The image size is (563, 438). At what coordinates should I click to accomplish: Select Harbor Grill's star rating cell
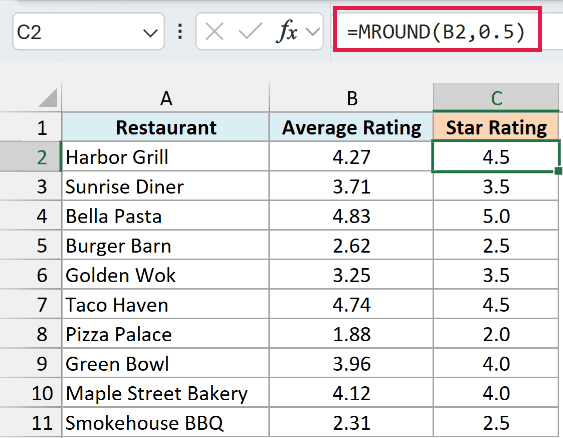(496, 157)
